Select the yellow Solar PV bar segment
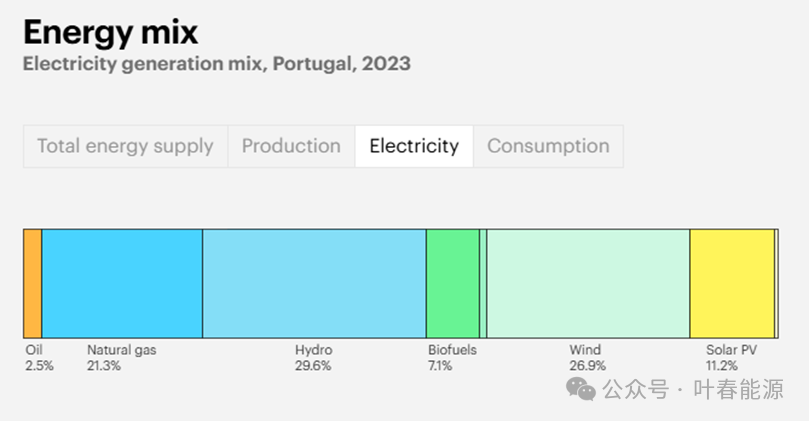The width and height of the screenshot is (809, 421). pos(732,284)
